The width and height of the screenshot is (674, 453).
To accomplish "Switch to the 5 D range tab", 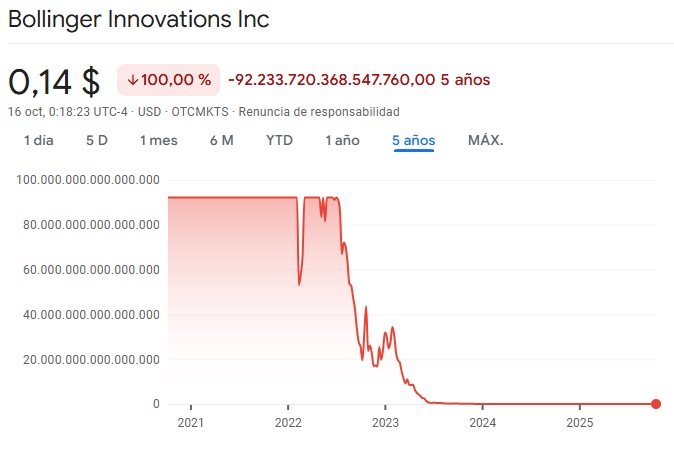I will [97, 140].
